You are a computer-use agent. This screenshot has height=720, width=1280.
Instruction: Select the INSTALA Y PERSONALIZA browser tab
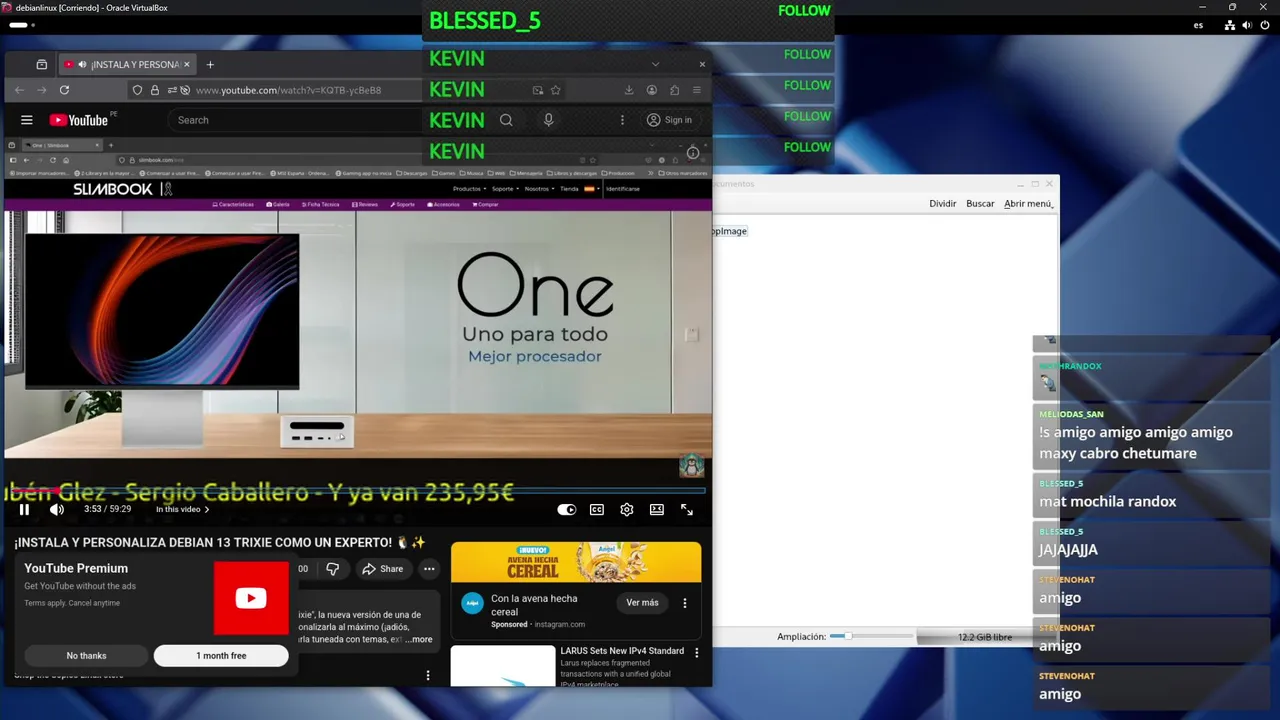[x=125, y=64]
